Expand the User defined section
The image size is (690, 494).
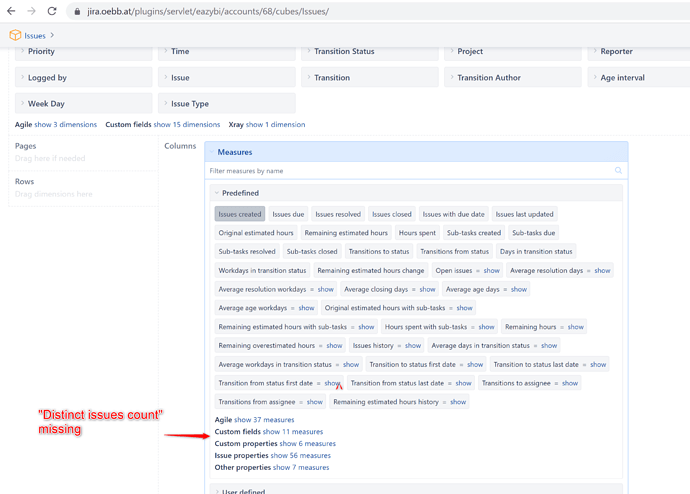coord(416,490)
